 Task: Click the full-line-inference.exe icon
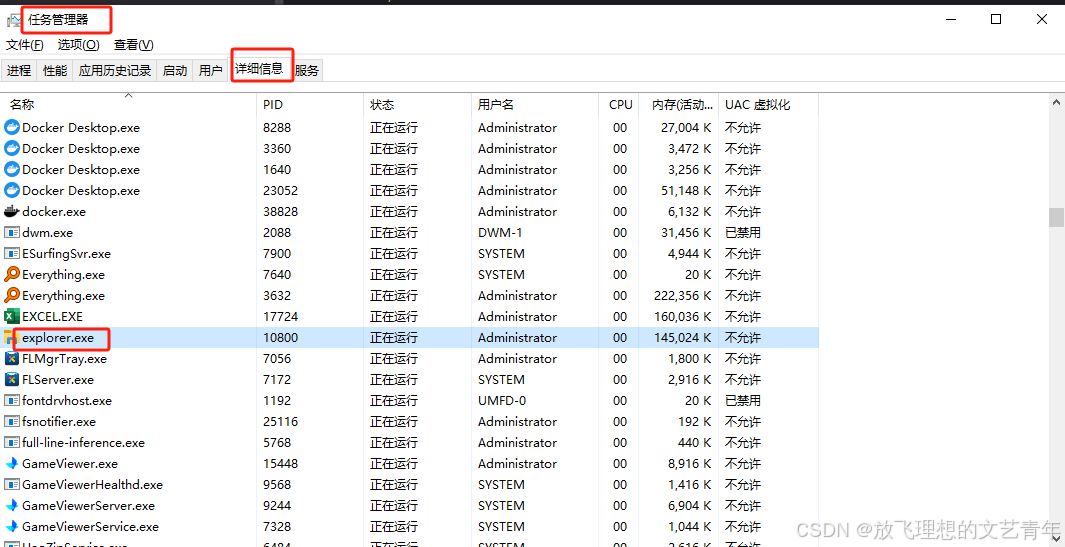(x=12, y=442)
